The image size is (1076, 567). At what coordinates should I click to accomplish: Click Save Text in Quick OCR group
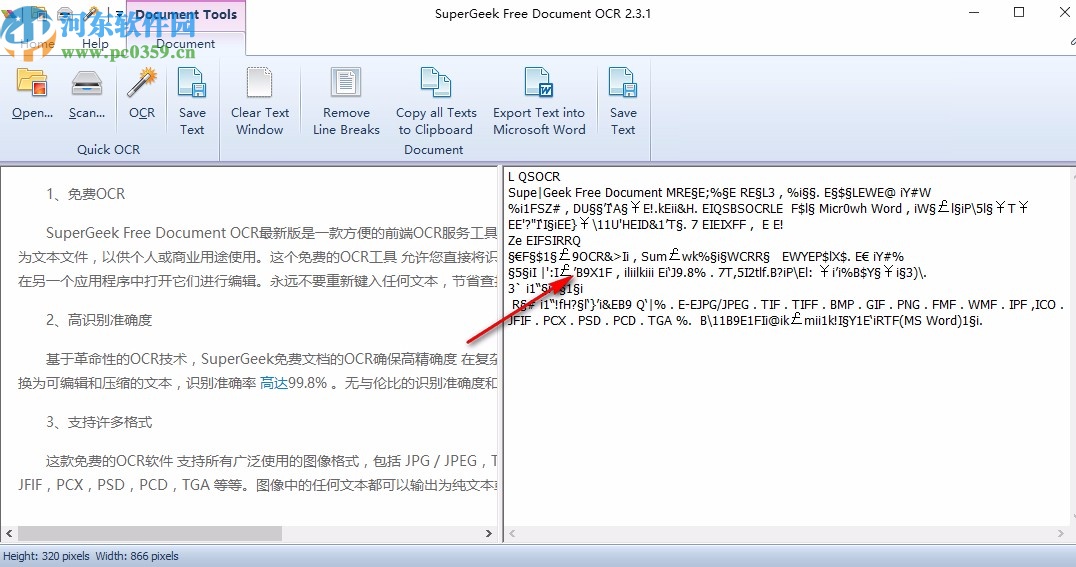pos(192,102)
